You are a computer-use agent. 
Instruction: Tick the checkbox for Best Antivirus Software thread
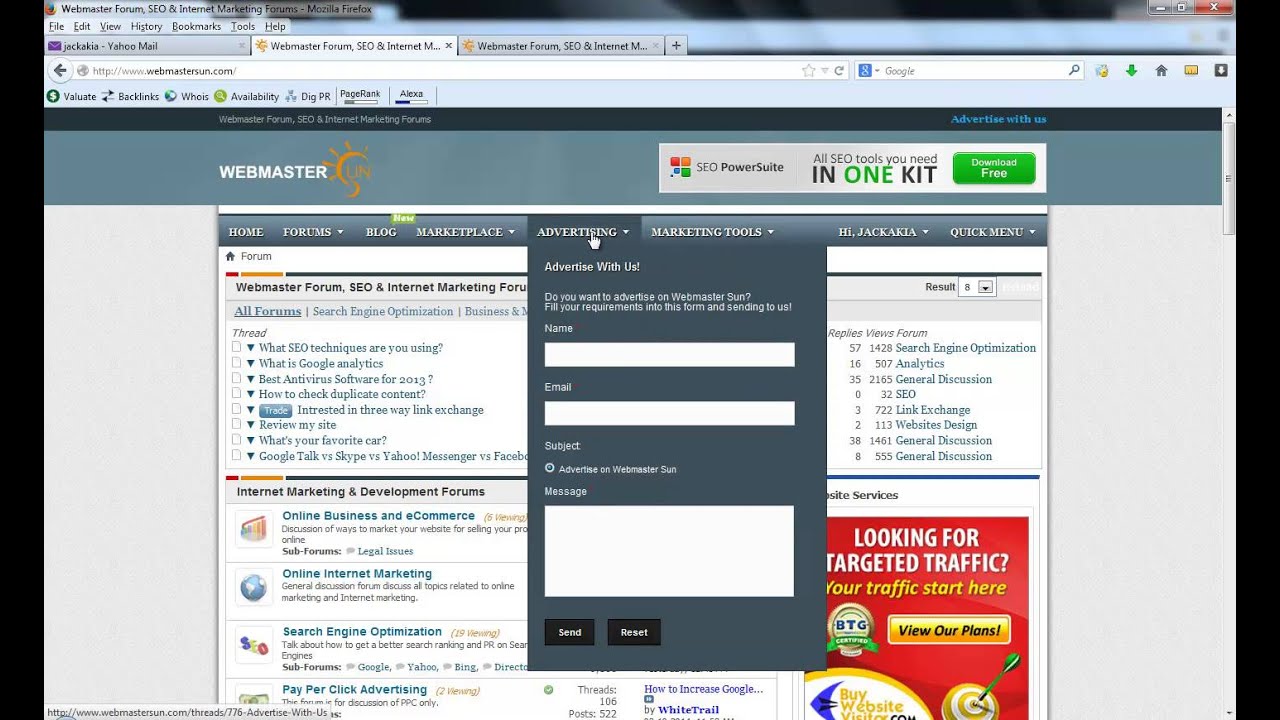click(x=237, y=378)
